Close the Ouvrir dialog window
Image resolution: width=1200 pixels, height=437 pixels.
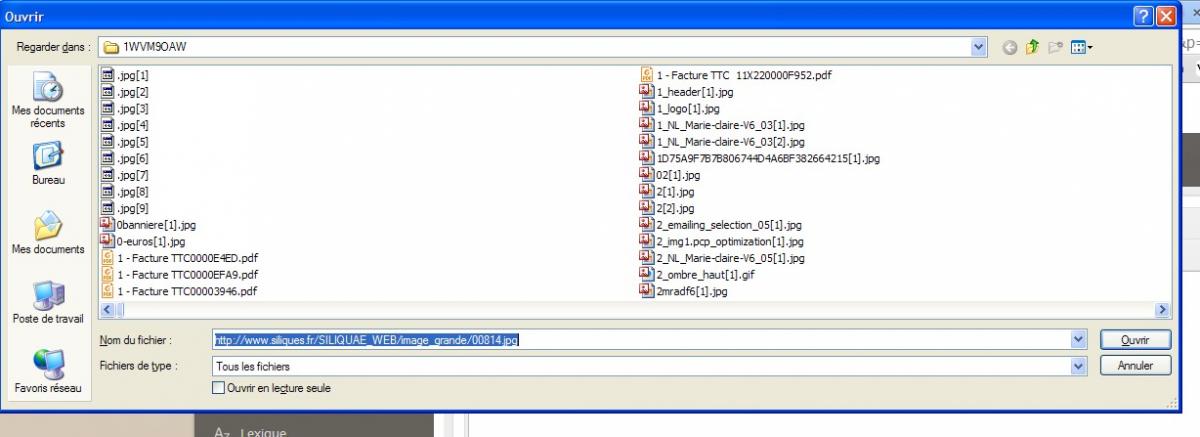[1166, 16]
